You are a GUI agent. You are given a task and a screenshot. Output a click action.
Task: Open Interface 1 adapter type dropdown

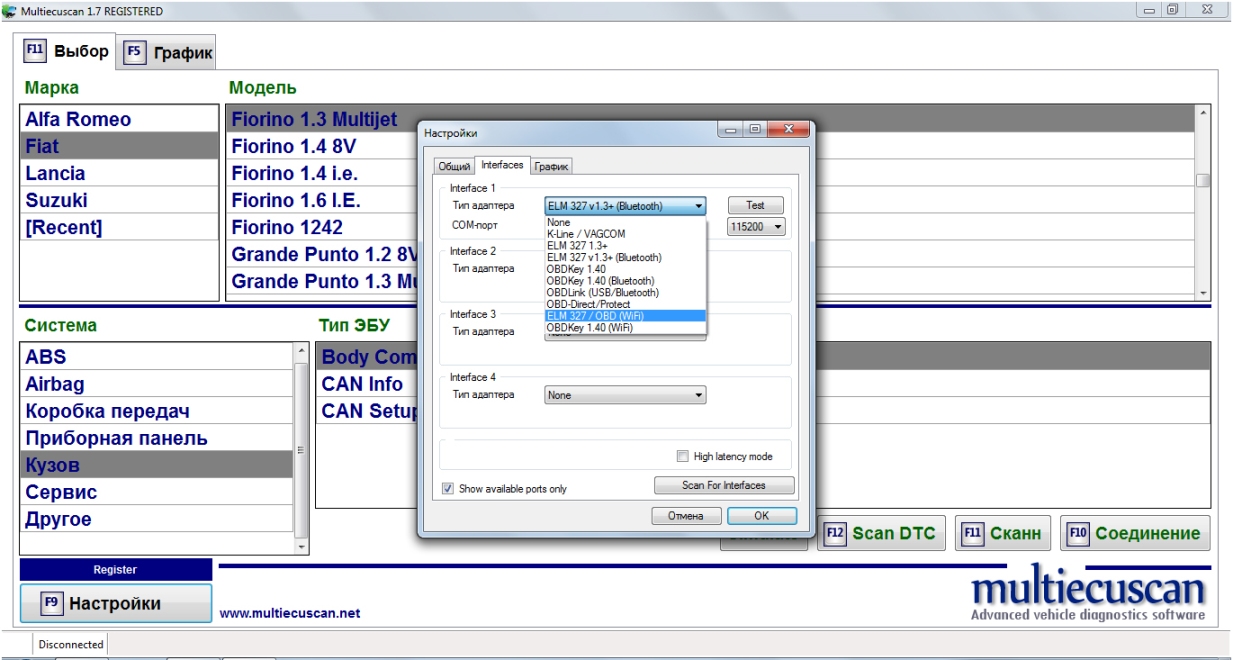point(625,206)
